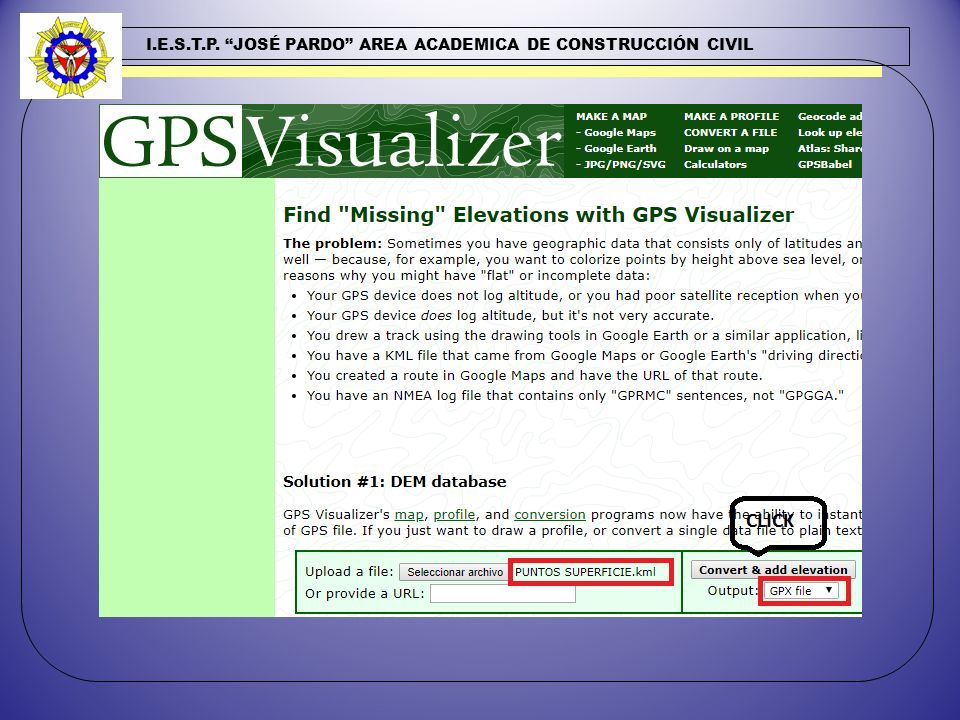Follow the 'map' hyperlink
The height and width of the screenshot is (720, 960).
point(409,515)
